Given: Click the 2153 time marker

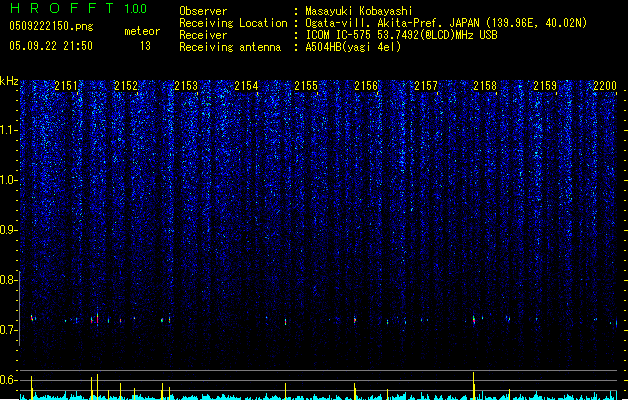Looking at the screenshot, I should coord(186,85).
